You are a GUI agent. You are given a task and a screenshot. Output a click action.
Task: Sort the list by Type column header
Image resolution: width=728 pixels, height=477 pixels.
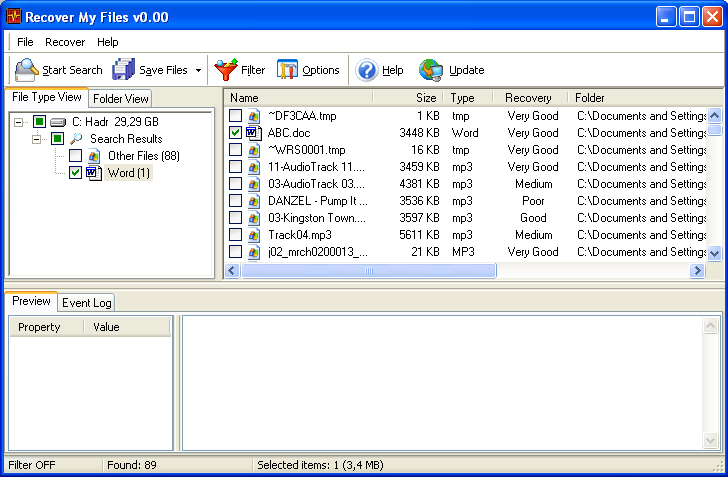(468, 98)
